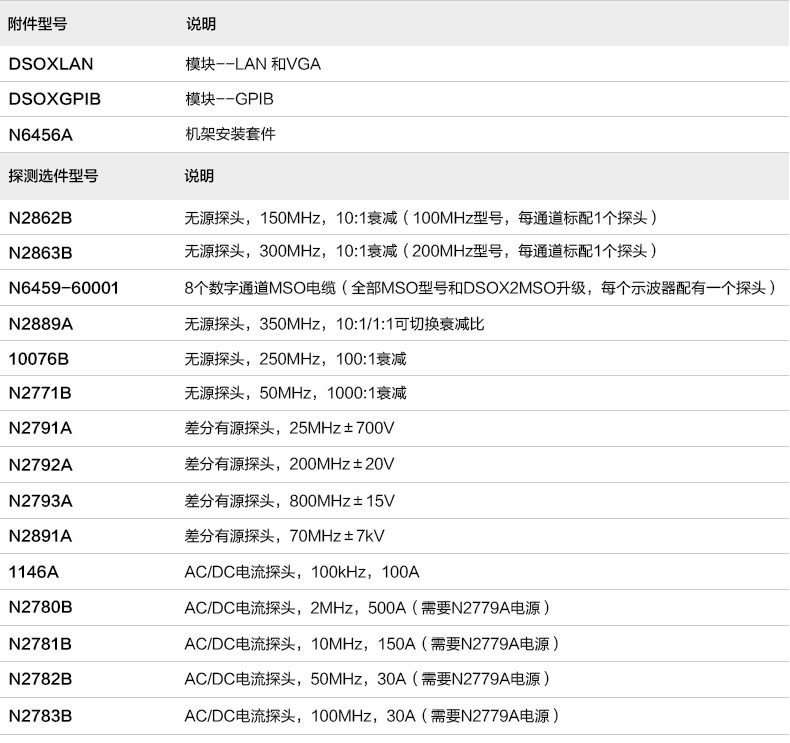790x743 pixels.
Task: Select the N2793A differential probe model
Action: click(x=41, y=500)
